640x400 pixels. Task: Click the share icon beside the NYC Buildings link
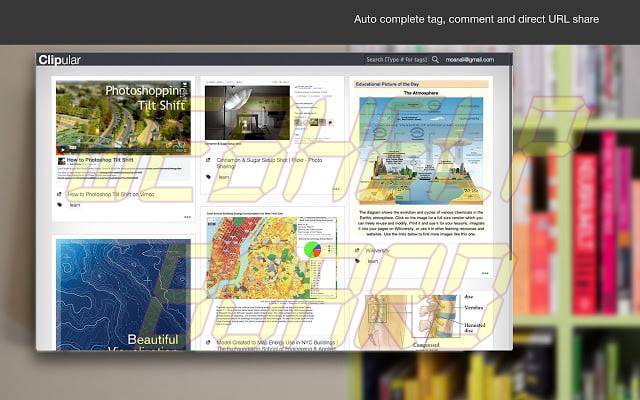[x=208, y=342]
